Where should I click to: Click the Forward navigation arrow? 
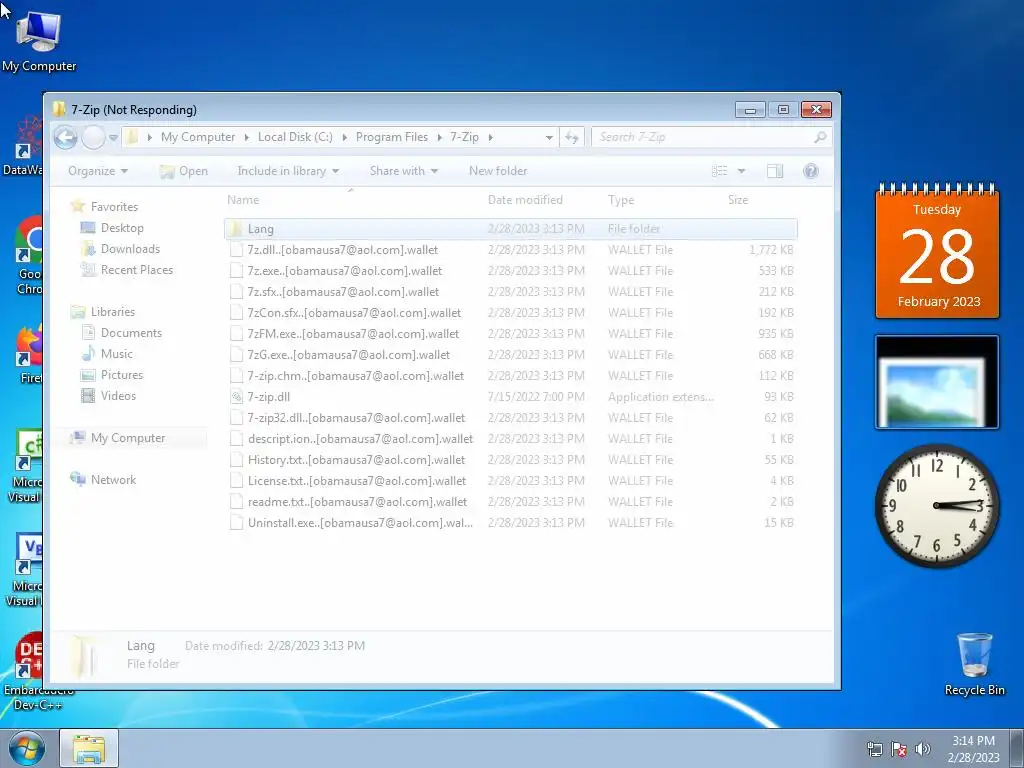point(93,137)
